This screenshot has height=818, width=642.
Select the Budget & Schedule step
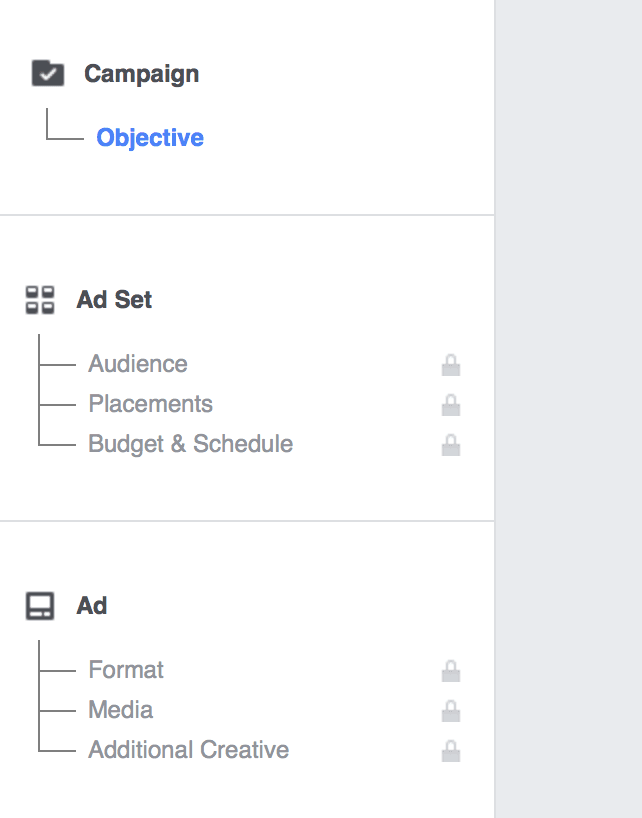click(x=190, y=444)
